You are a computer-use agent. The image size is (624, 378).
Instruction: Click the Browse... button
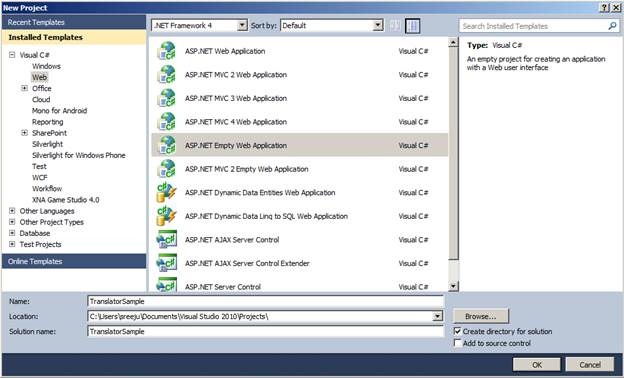[481, 316]
